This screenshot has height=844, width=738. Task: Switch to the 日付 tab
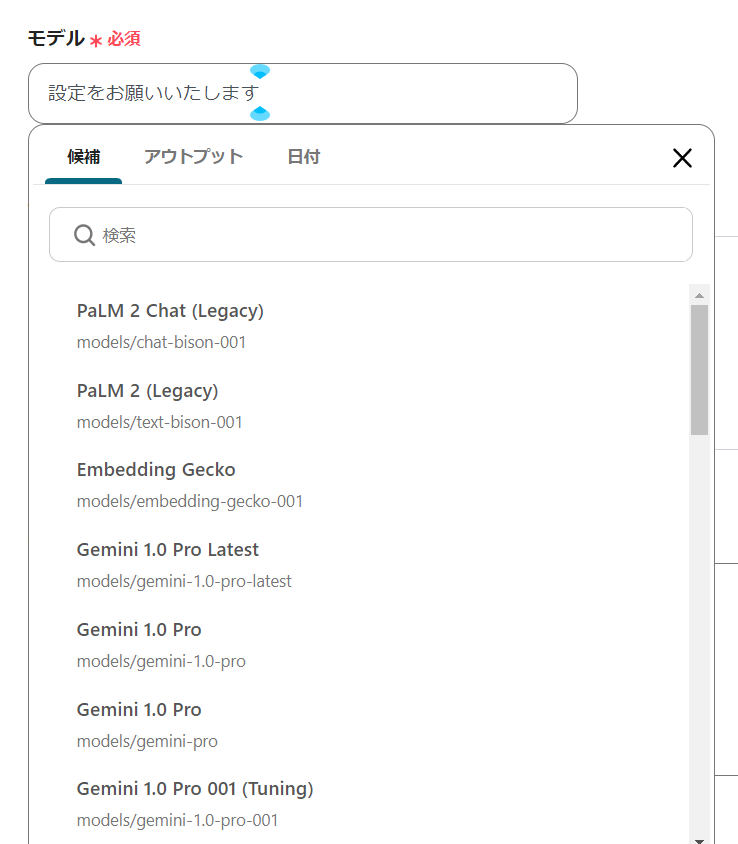point(304,157)
